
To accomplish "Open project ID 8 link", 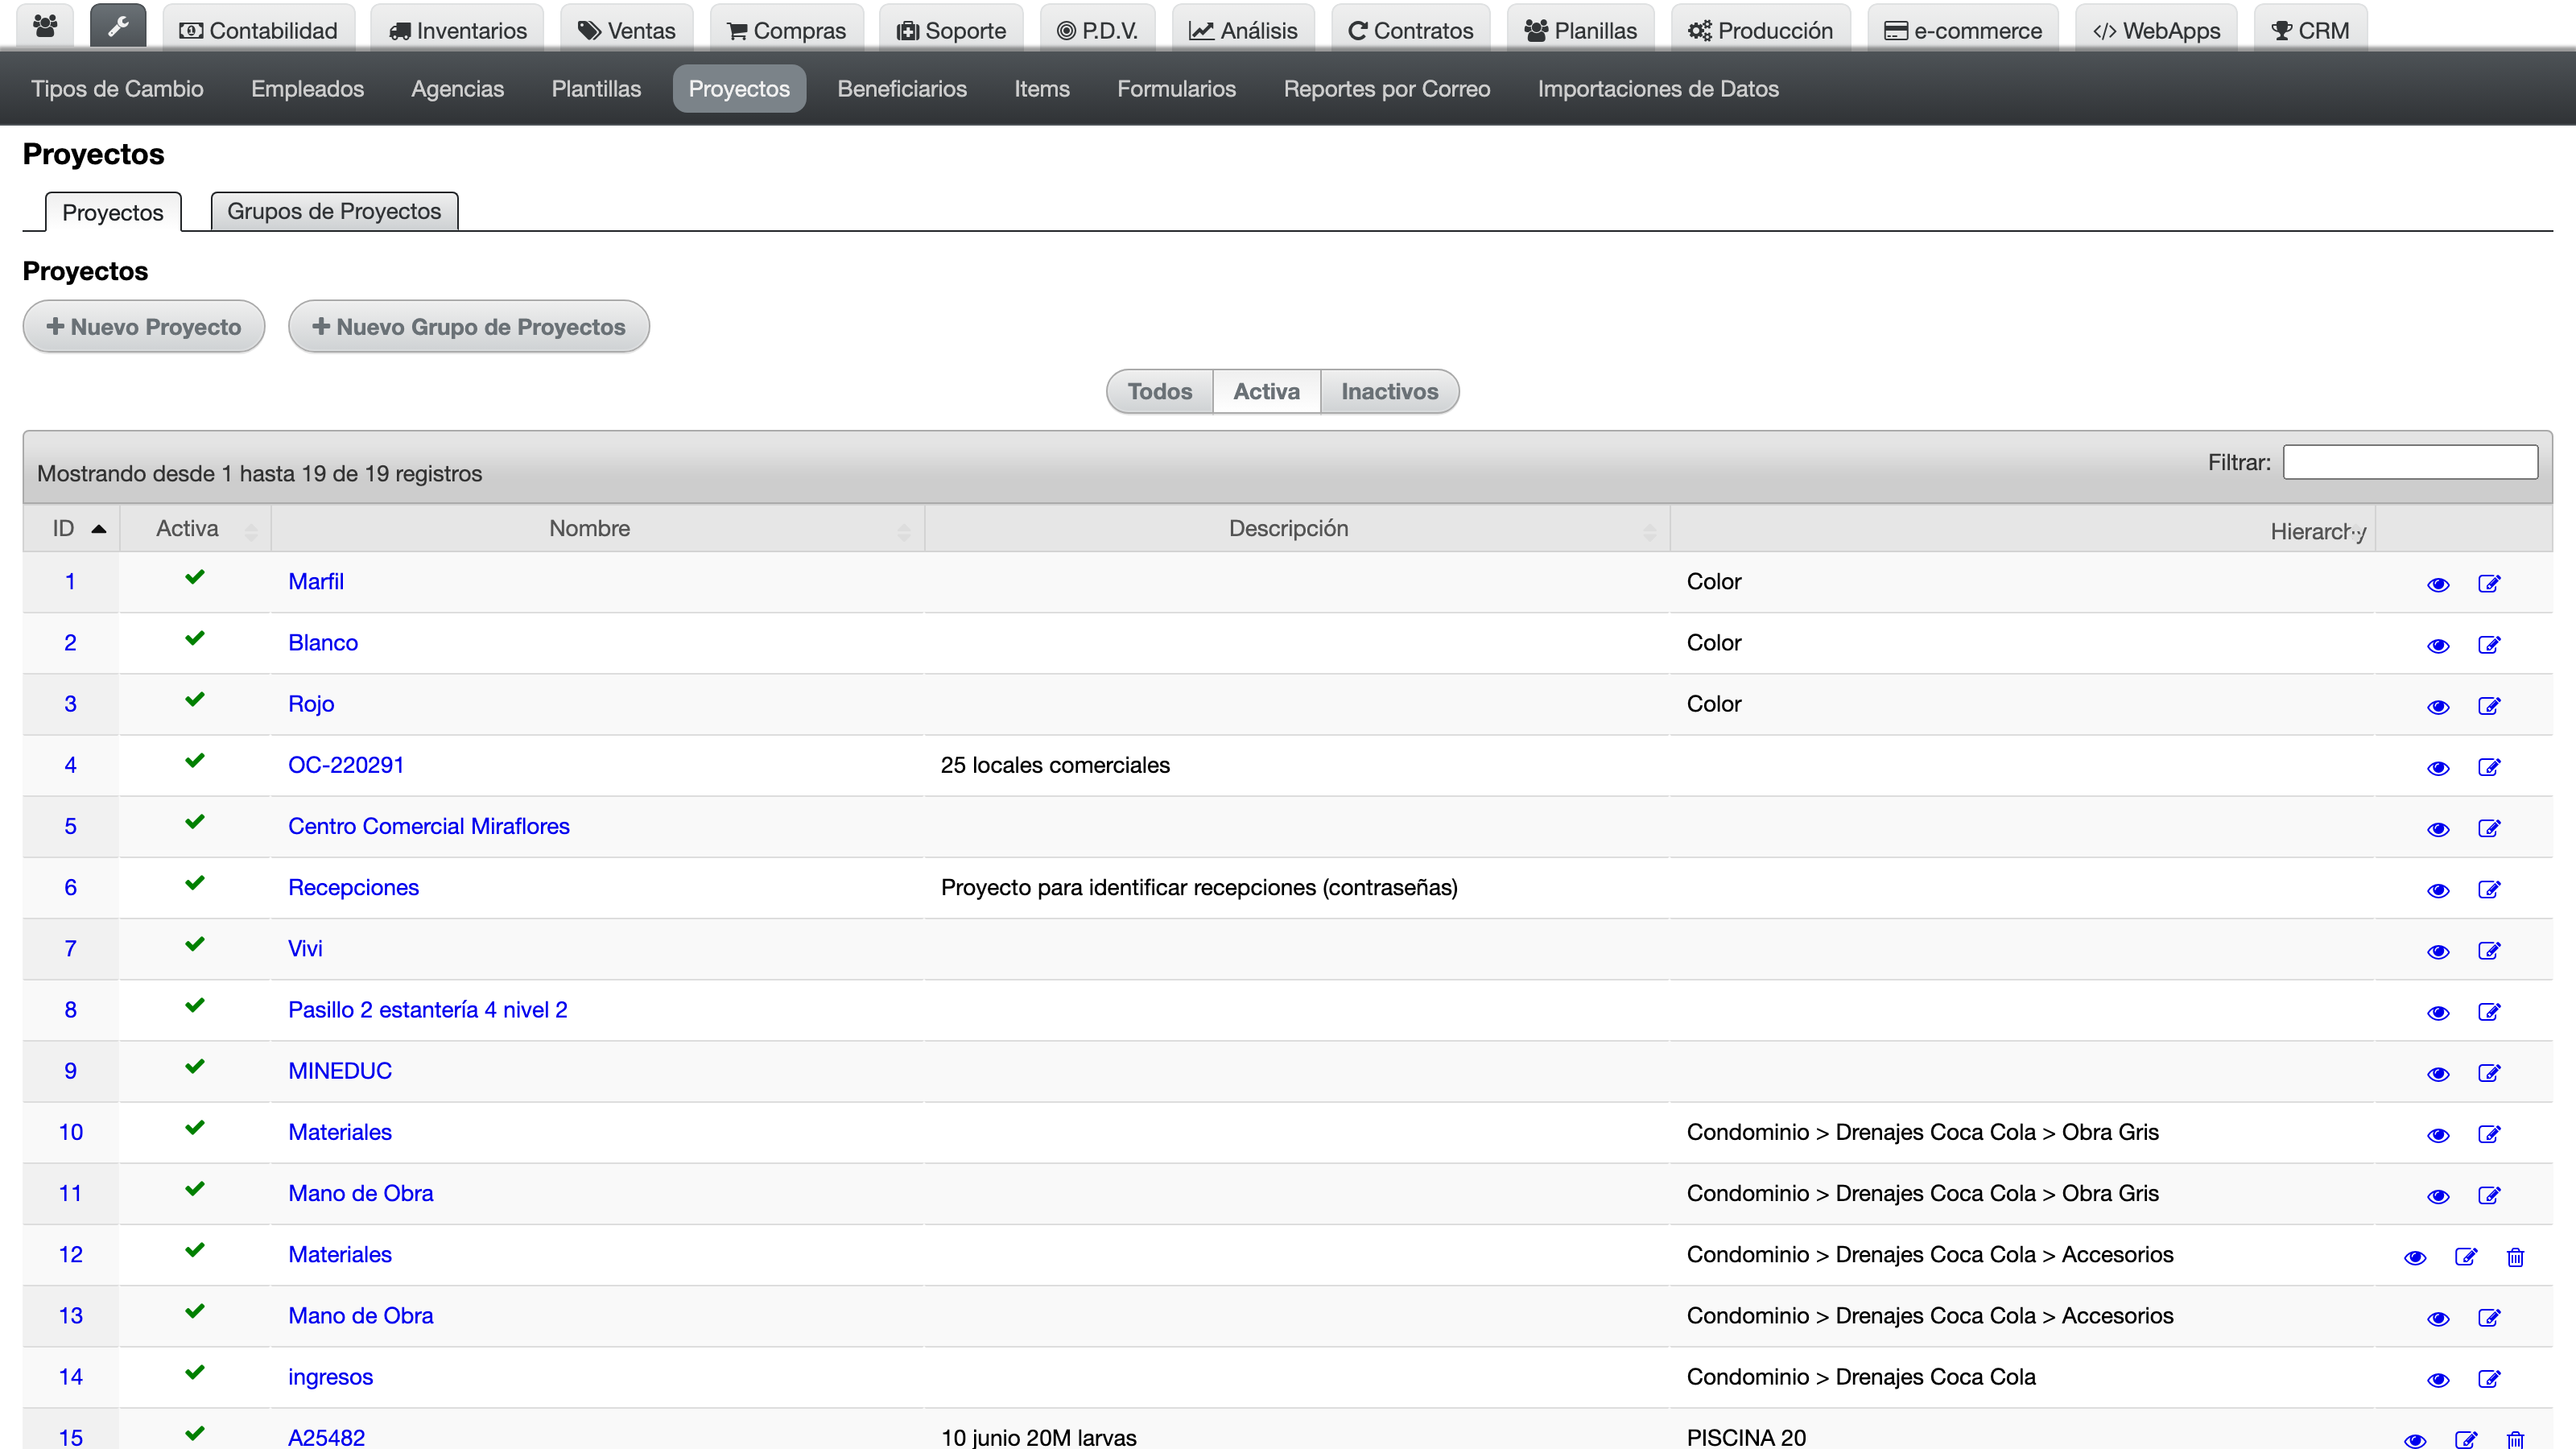I will 70,1010.
